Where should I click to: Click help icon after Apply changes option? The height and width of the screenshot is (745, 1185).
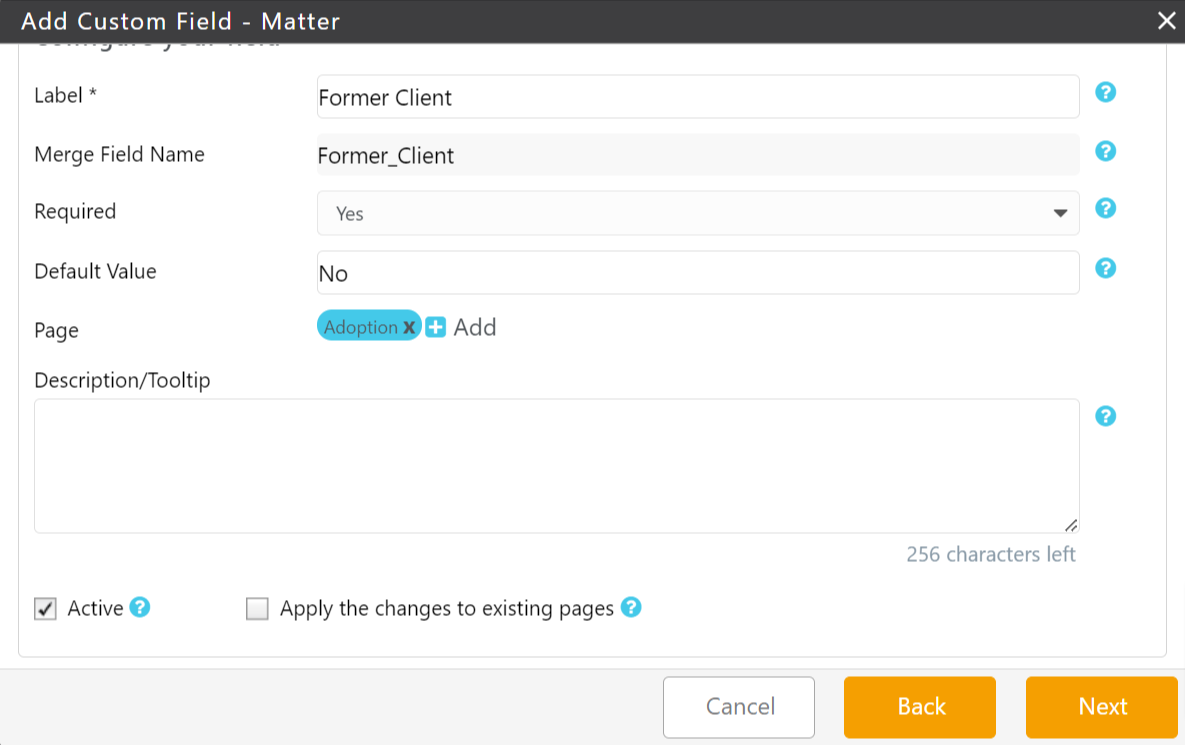point(631,607)
